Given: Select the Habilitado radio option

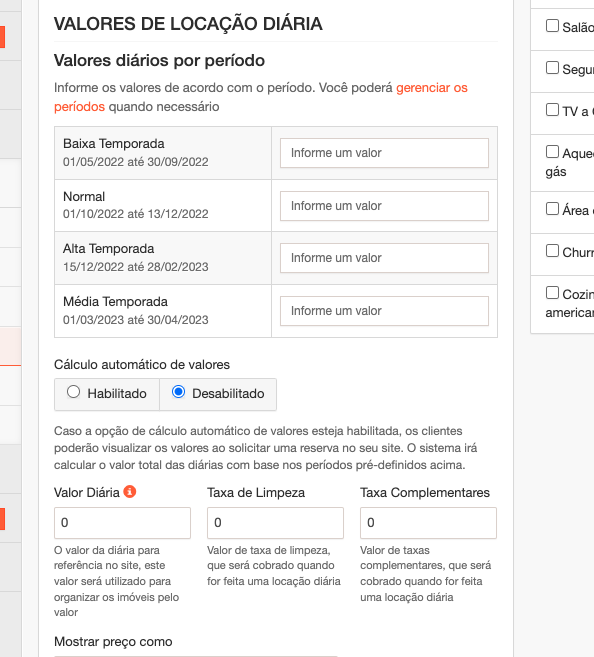Looking at the screenshot, I should (x=73, y=392).
